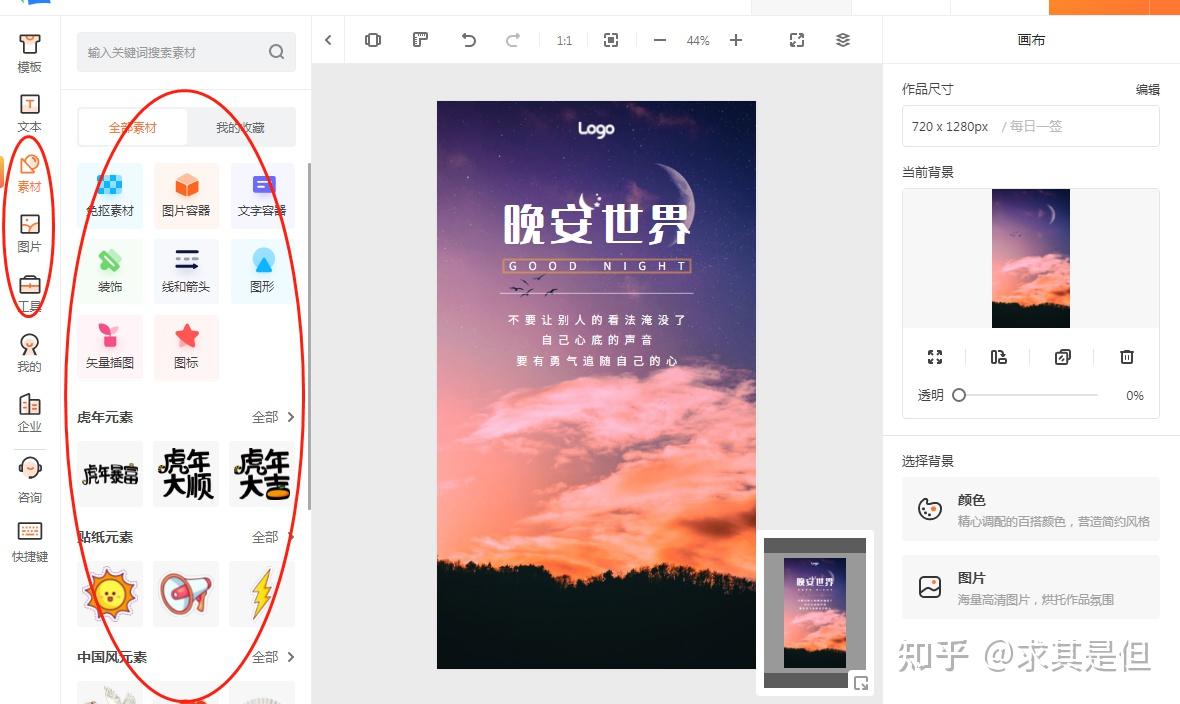Open the 免抠素材 category
Viewport: 1180px width, 704px height.
point(110,196)
